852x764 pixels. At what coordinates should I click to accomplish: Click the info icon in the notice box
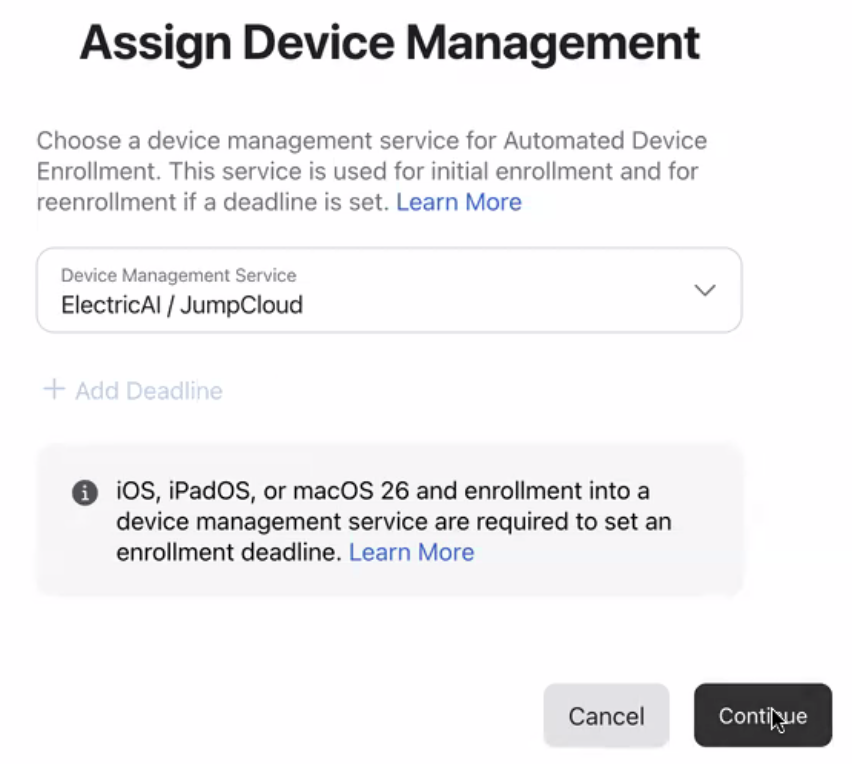coord(85,493)
